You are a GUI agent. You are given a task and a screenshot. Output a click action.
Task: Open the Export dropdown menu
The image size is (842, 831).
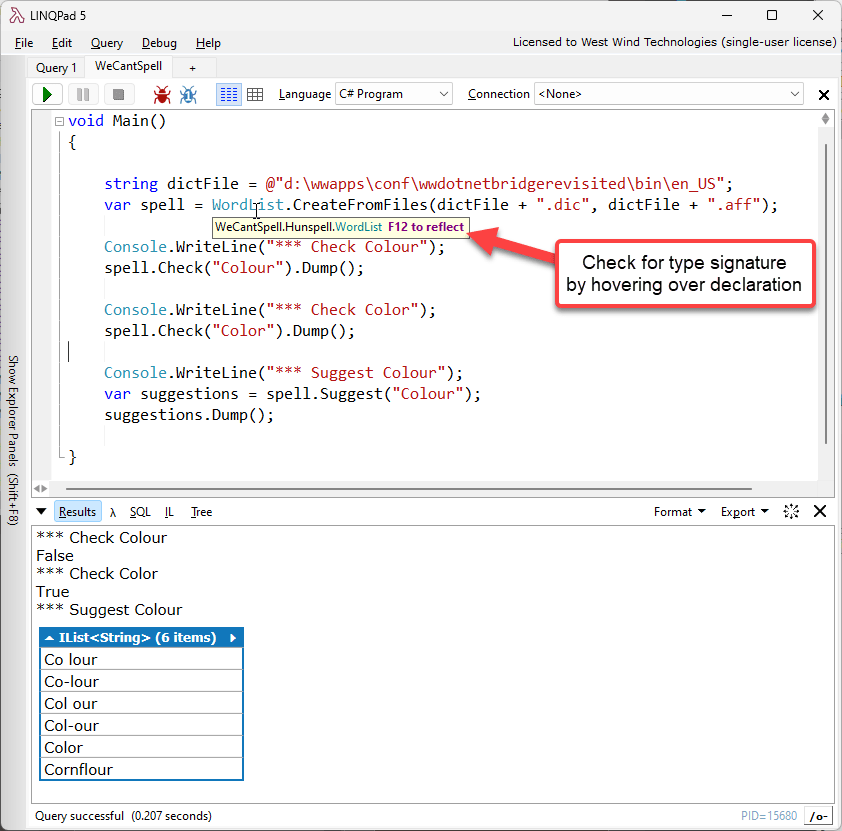(744, 511)
